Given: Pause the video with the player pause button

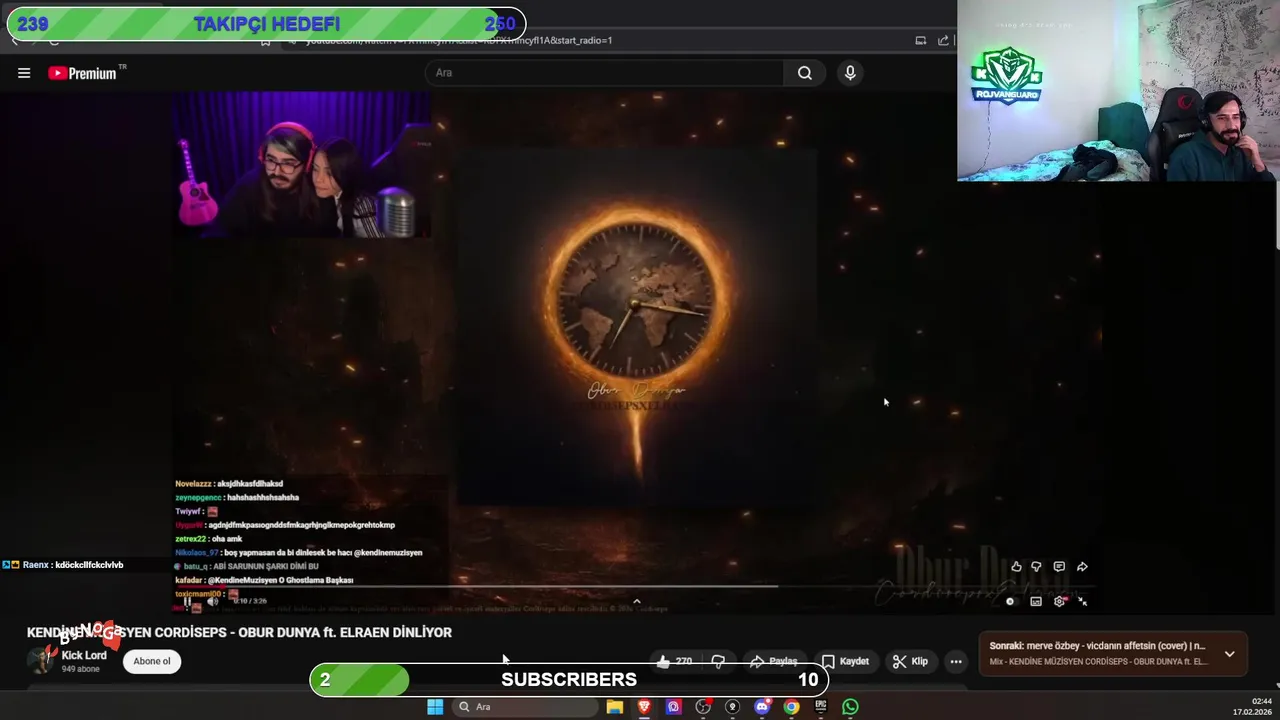Looking at the screenshot, I should pyautogui.click(x=187, y=601).
